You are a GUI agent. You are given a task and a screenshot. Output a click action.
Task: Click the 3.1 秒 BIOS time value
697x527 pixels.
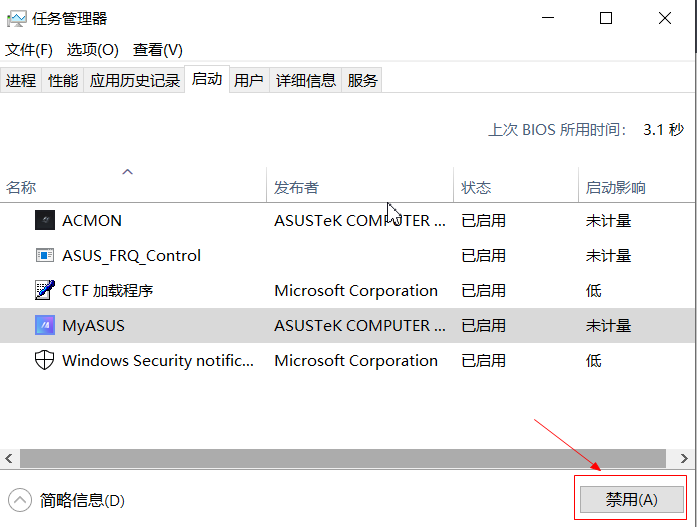click(663, 130)
